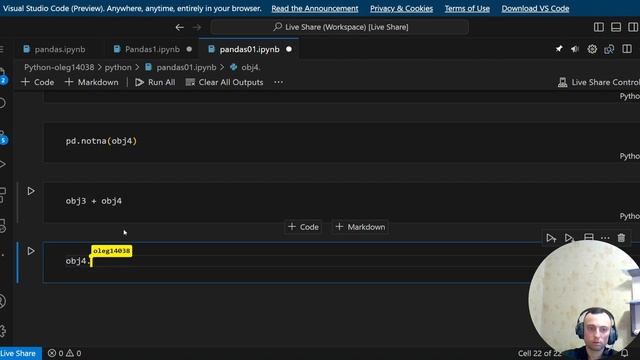Execute cell and below icon
Screen dimensions: 640x360
(569, 238)
